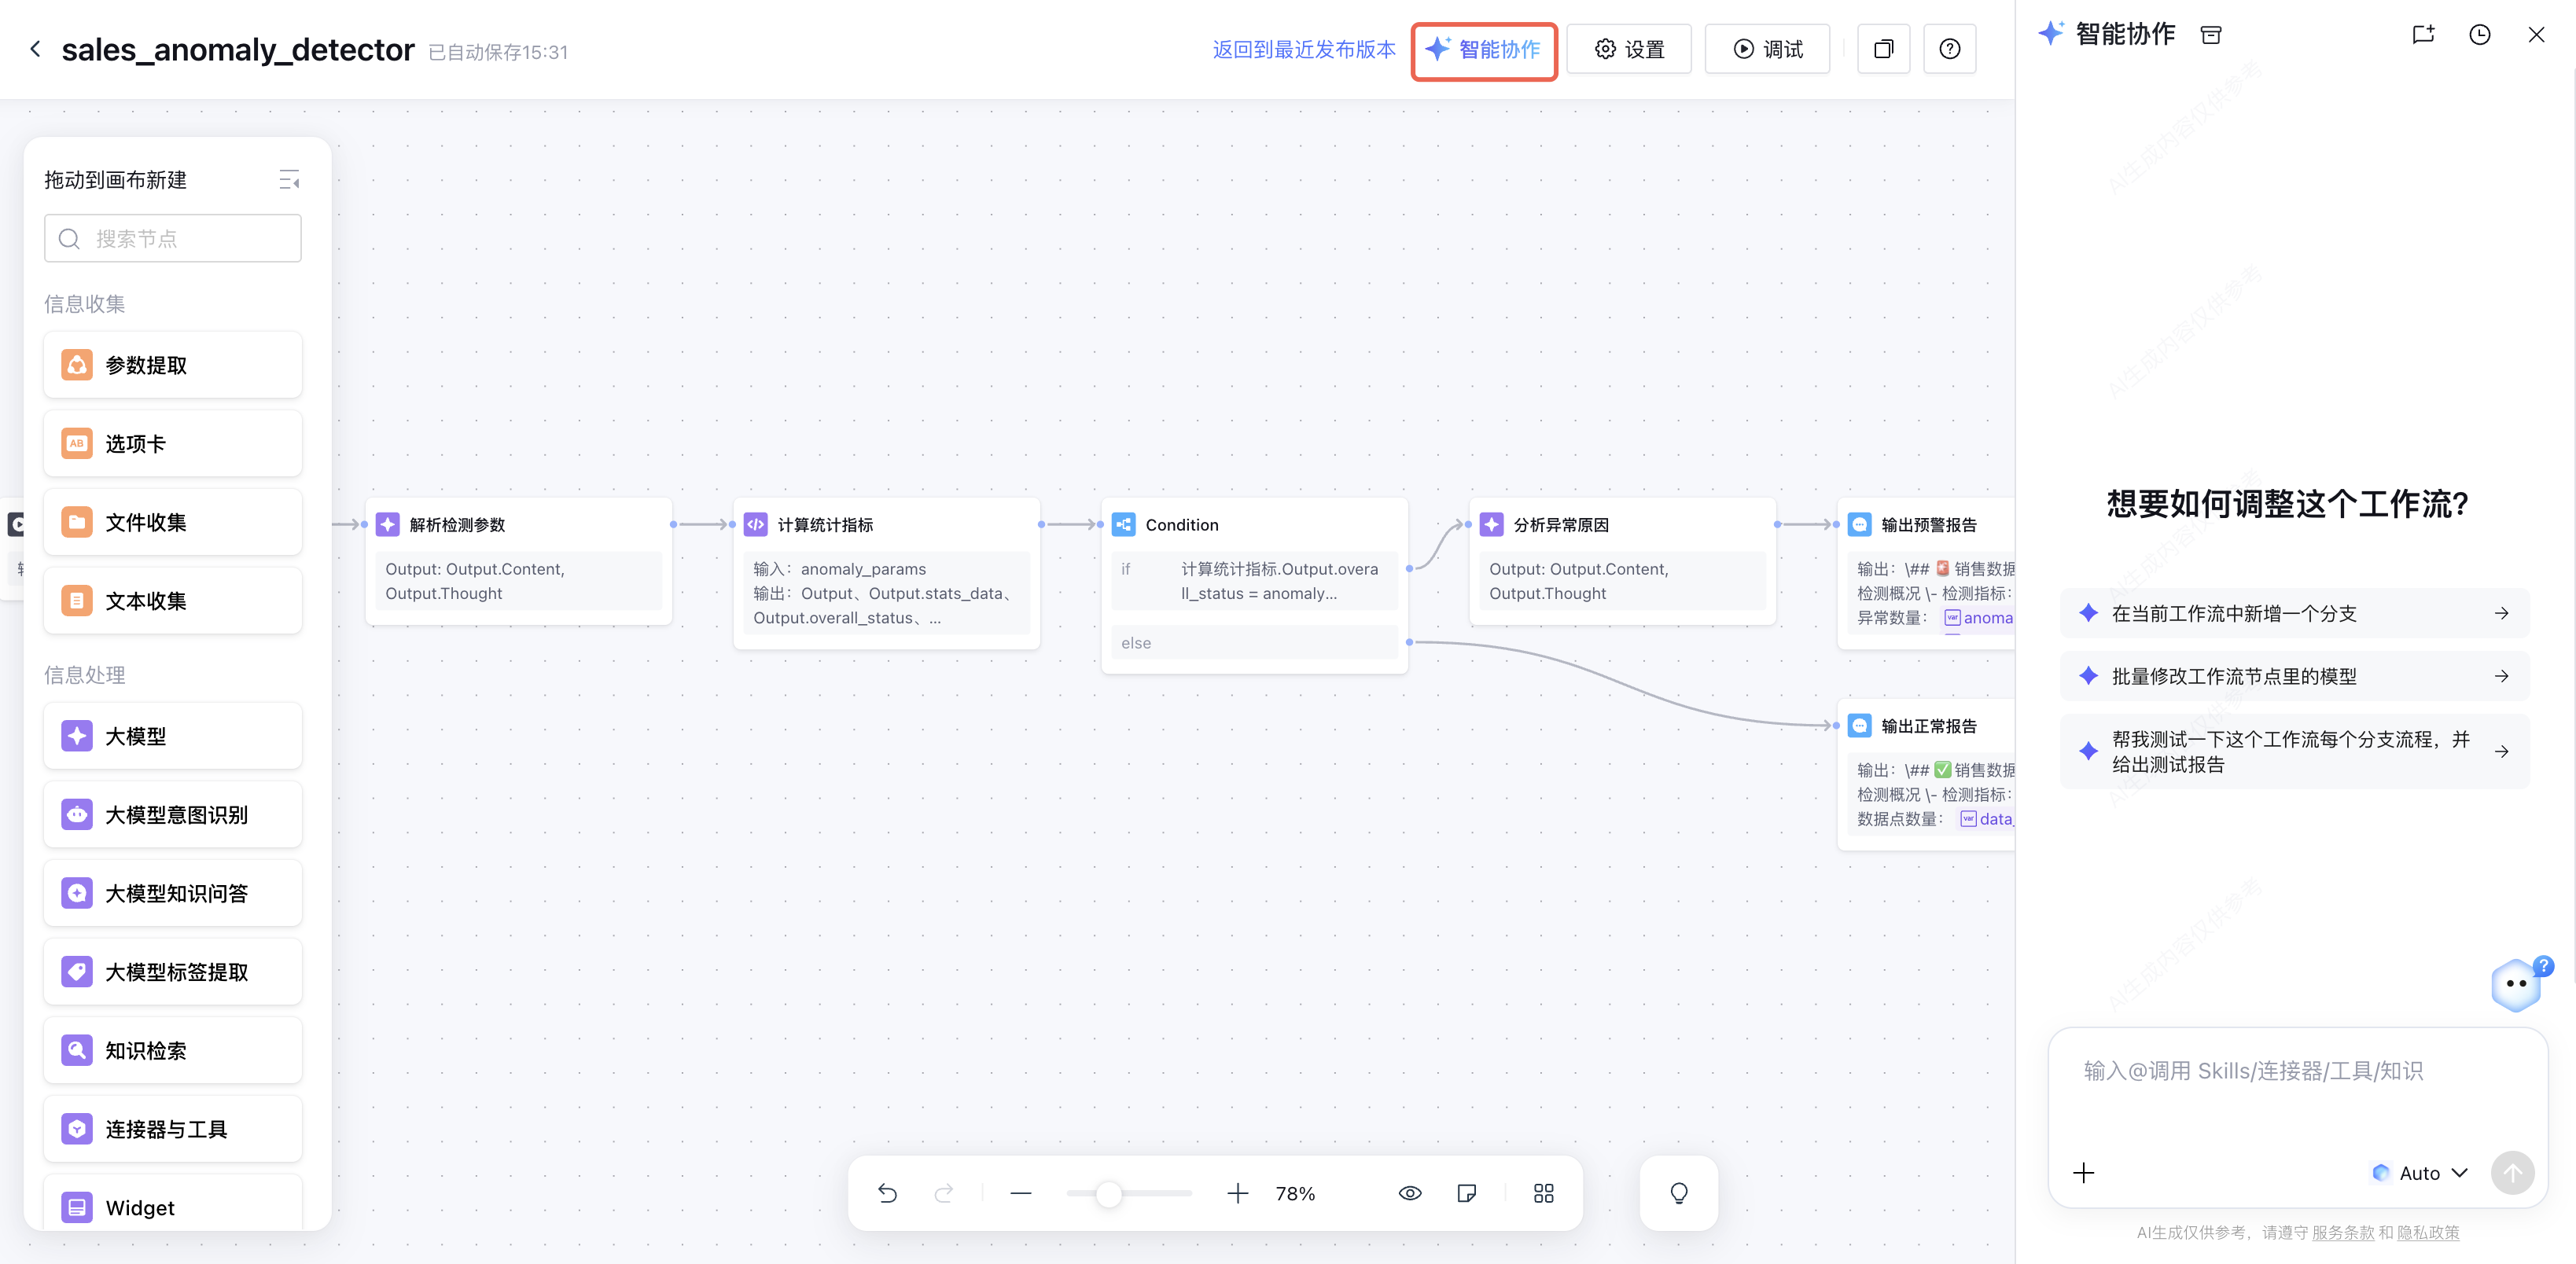
Task: Toggle the 智能协作 panel button
Action: click(x=1484, y=49)
